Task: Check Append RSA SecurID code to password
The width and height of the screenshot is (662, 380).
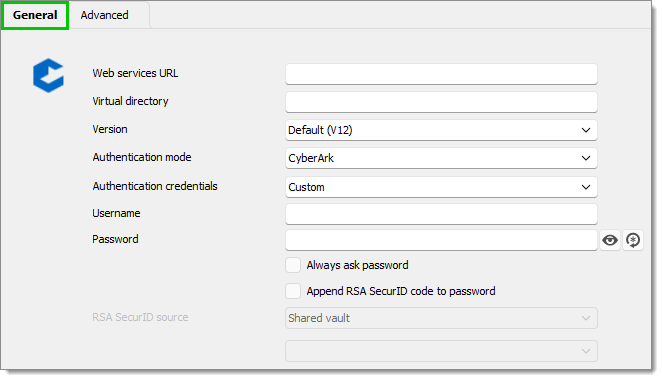Action: point(293,291)
